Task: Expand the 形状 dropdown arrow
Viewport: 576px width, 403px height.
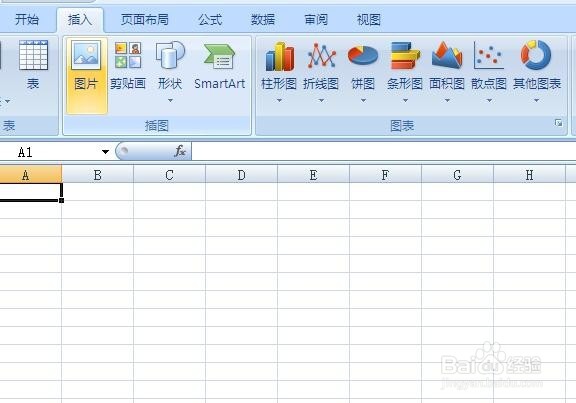Action: point(170,101)
